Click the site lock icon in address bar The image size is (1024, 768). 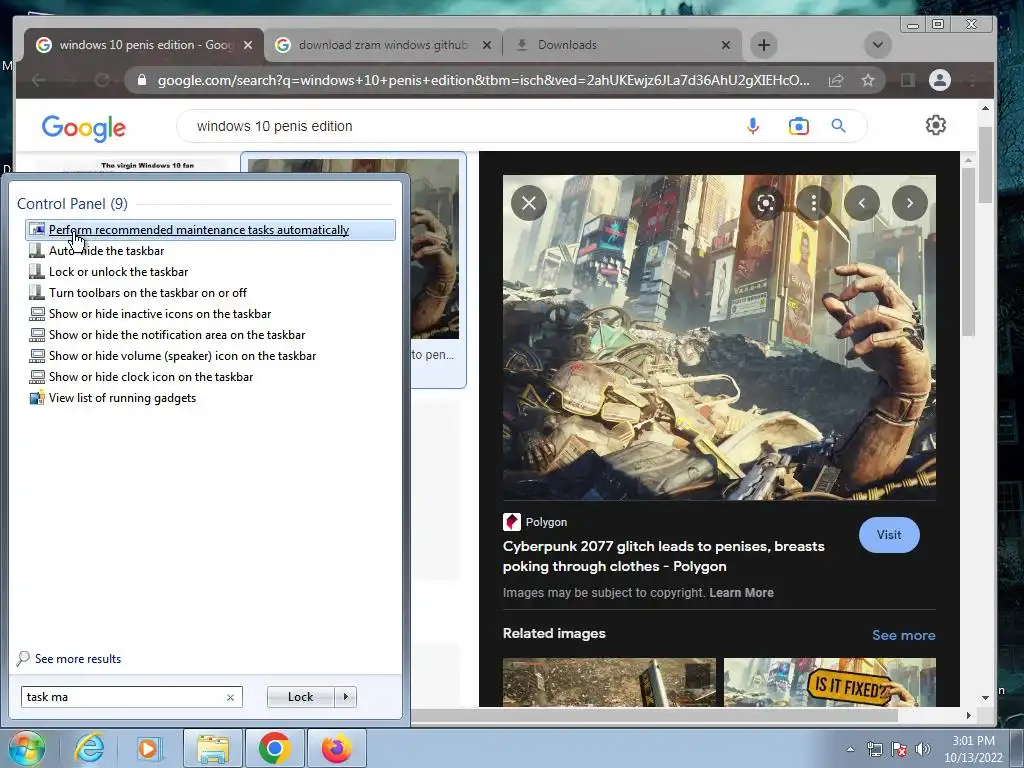pyautogui.click(x=141, y=80)
